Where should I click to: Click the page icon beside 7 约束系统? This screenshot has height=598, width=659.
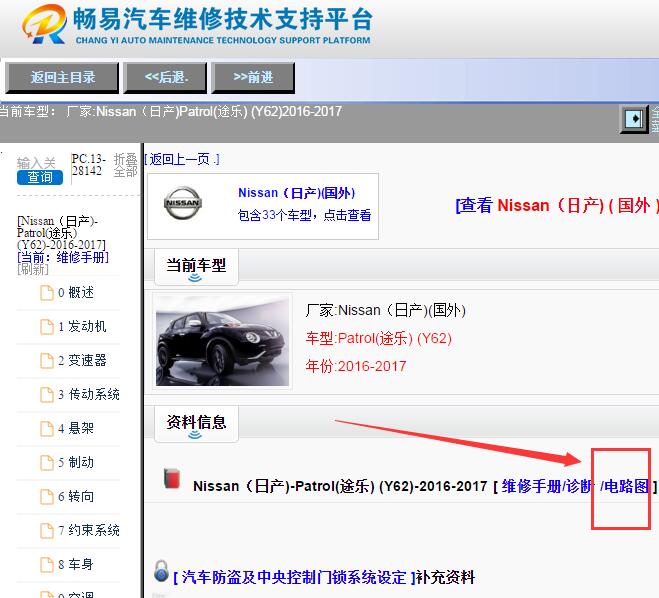tap(47, 531)
